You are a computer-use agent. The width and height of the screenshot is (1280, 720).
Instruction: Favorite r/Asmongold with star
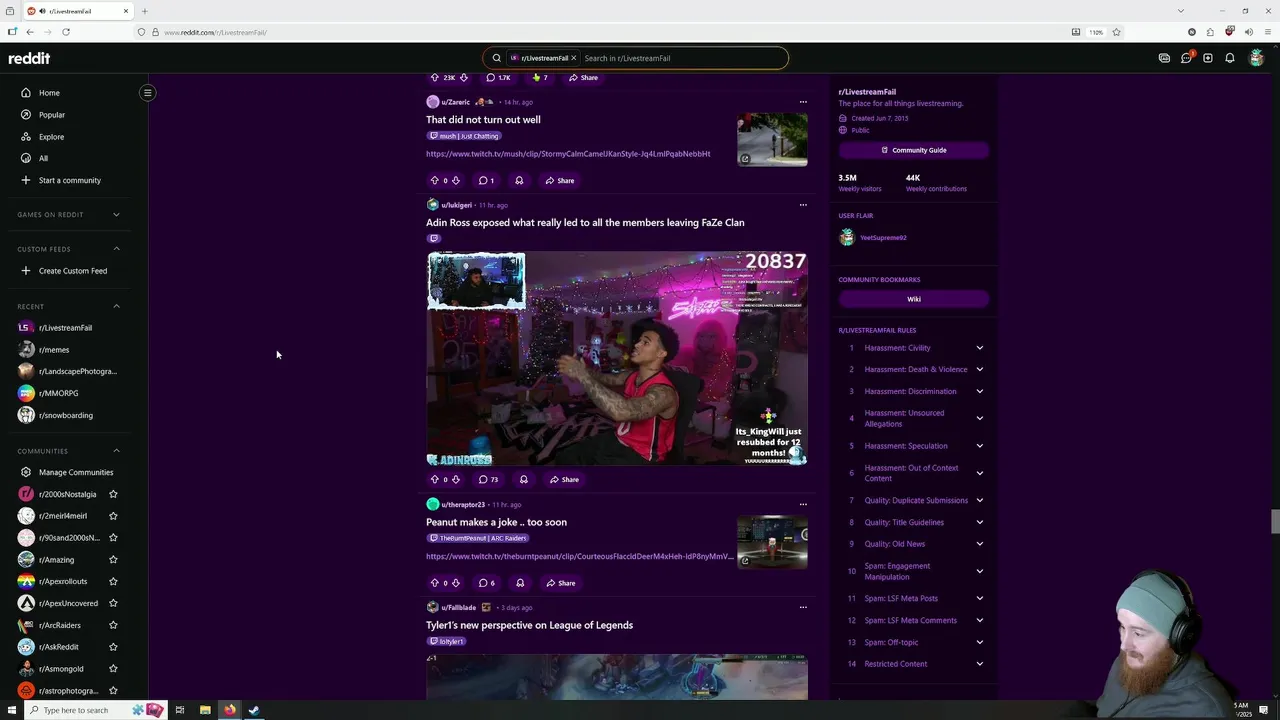pyautogui.click(x=113, y=669)
